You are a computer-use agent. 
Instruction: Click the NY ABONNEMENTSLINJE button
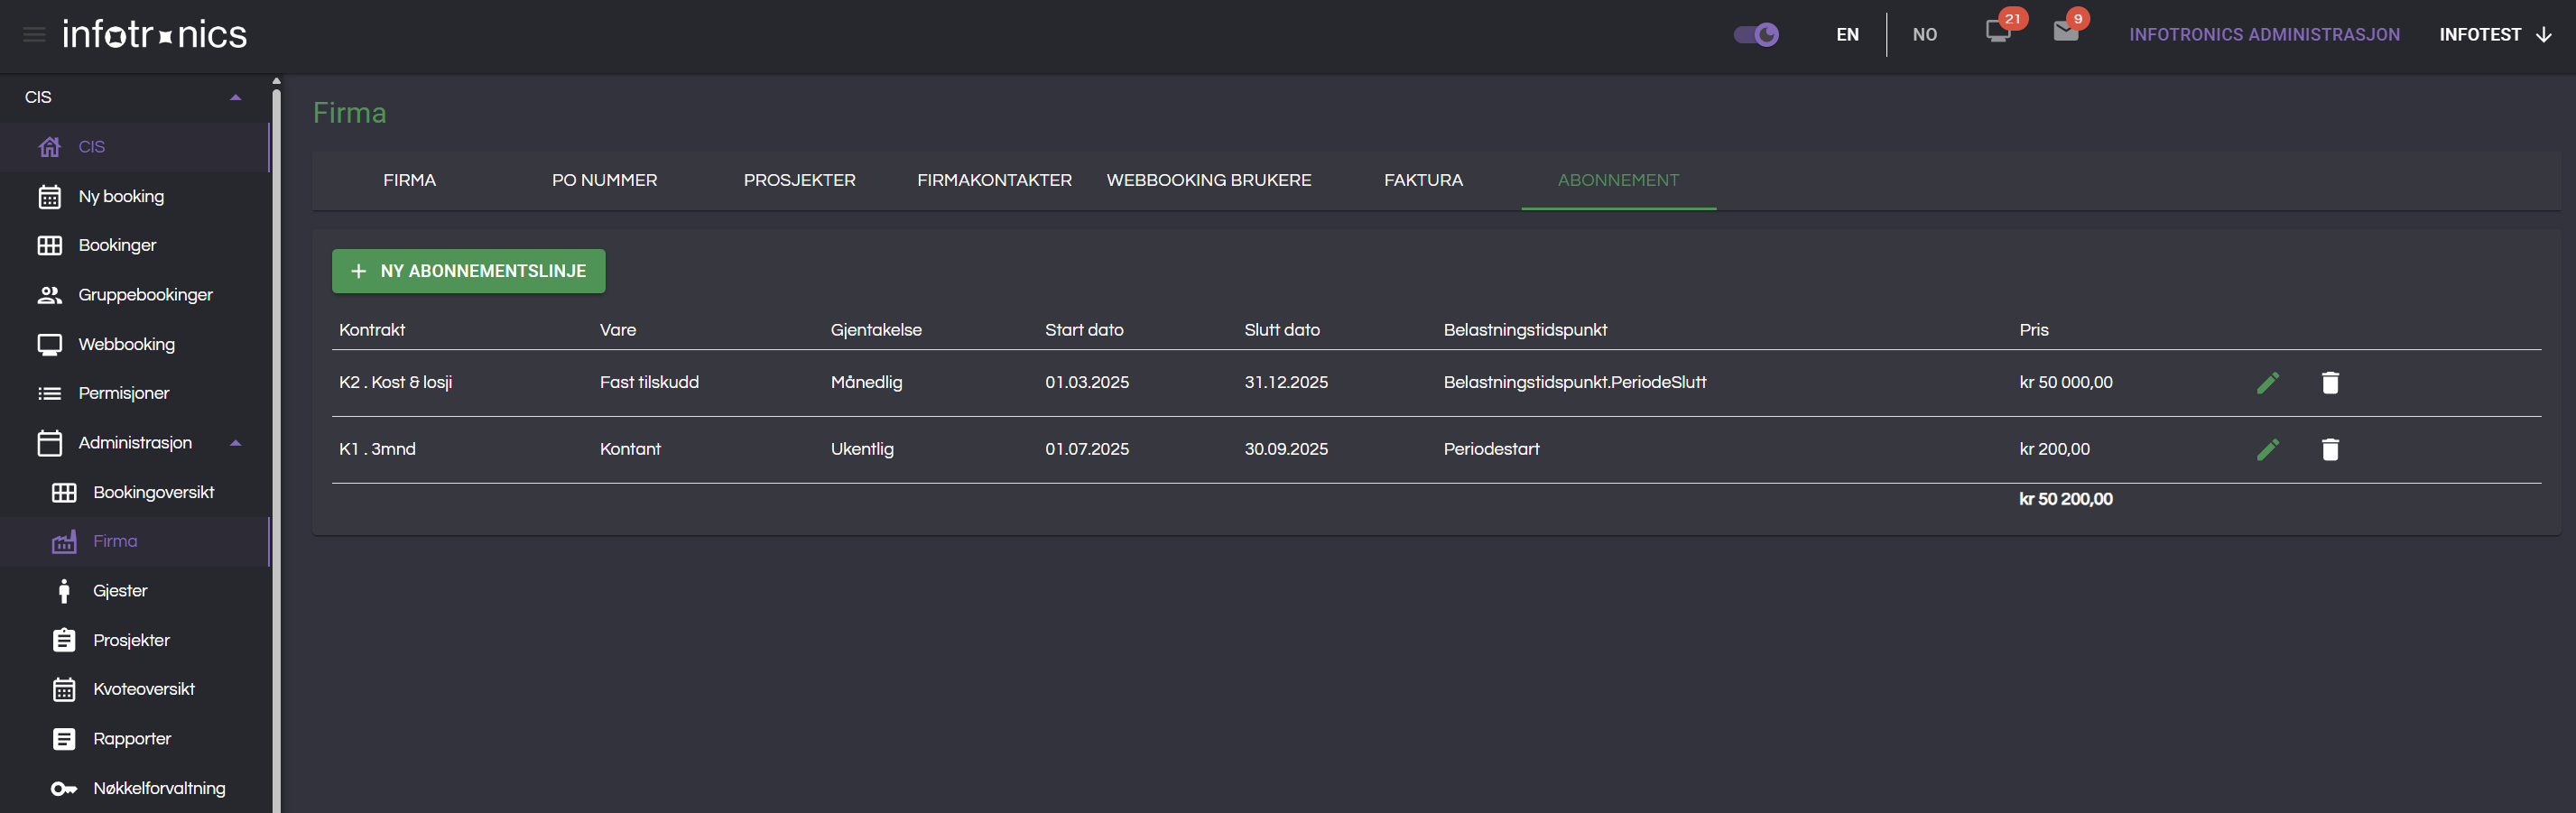coord(468,271)
